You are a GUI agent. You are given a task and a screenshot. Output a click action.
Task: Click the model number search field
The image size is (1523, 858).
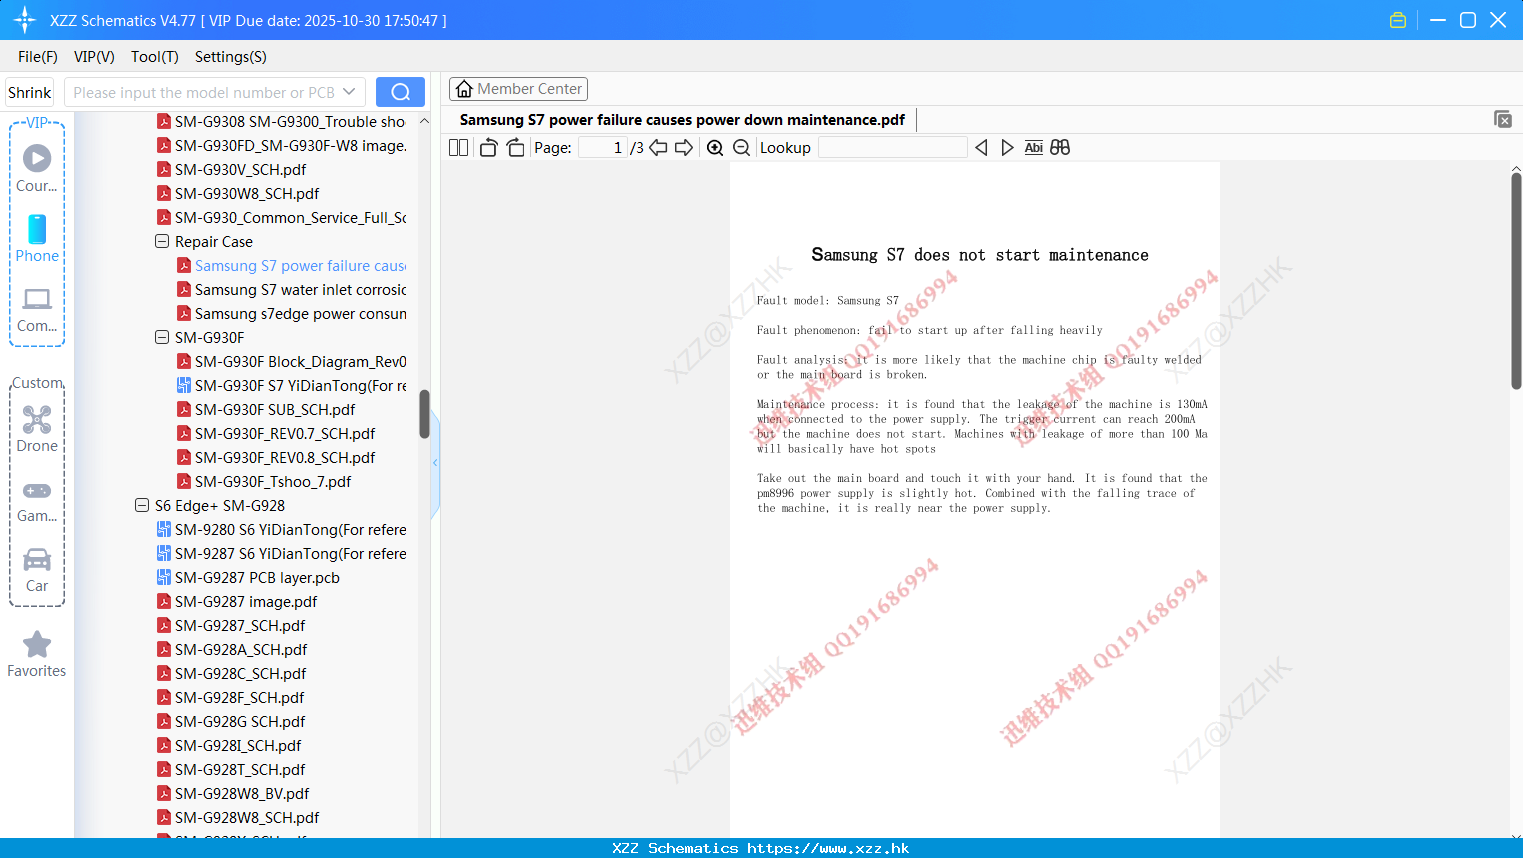pyautogui.click(x=204, y=92)
